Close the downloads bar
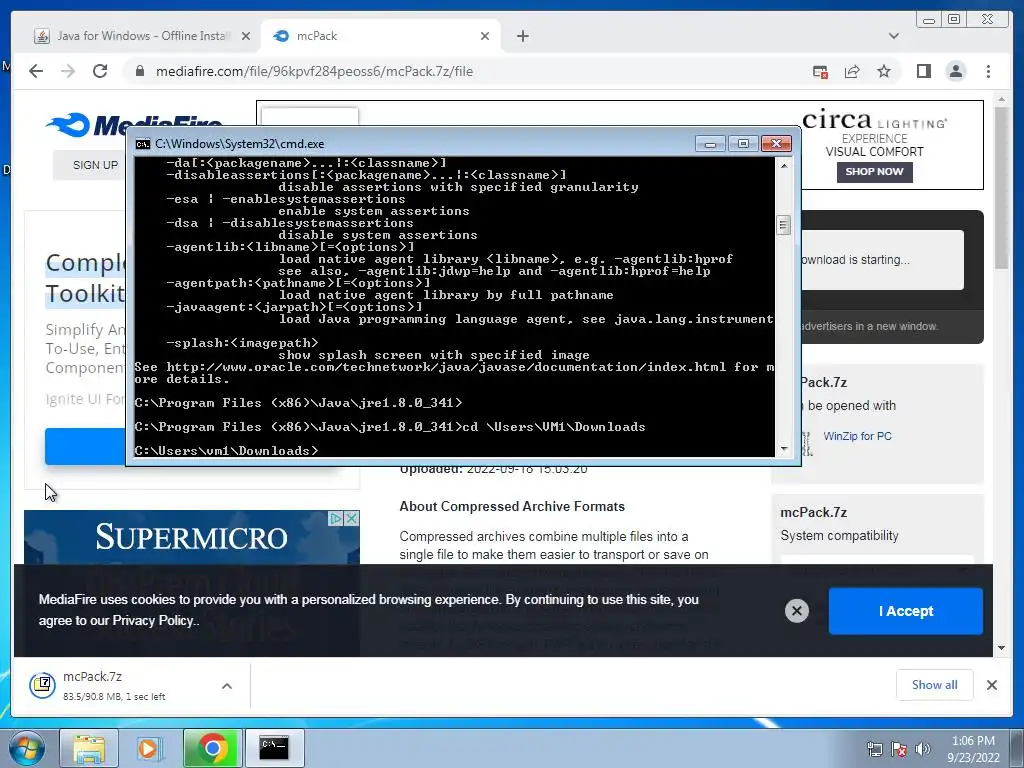This screenshot has width=1024, height=768. (x=991, y=684)
